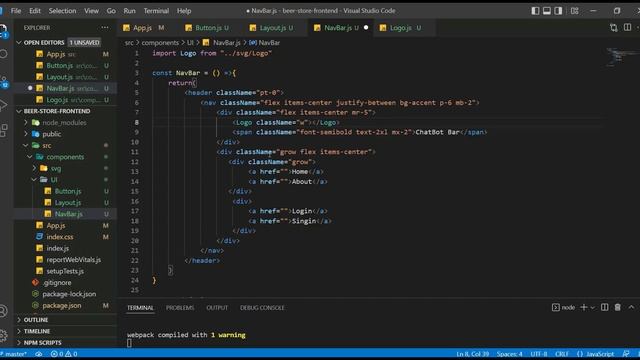The width and height of the screenshot is (640, 360).
Task: Switch to DEBUG CONSOLE panel tab
Action: click(x=262, y=308)
